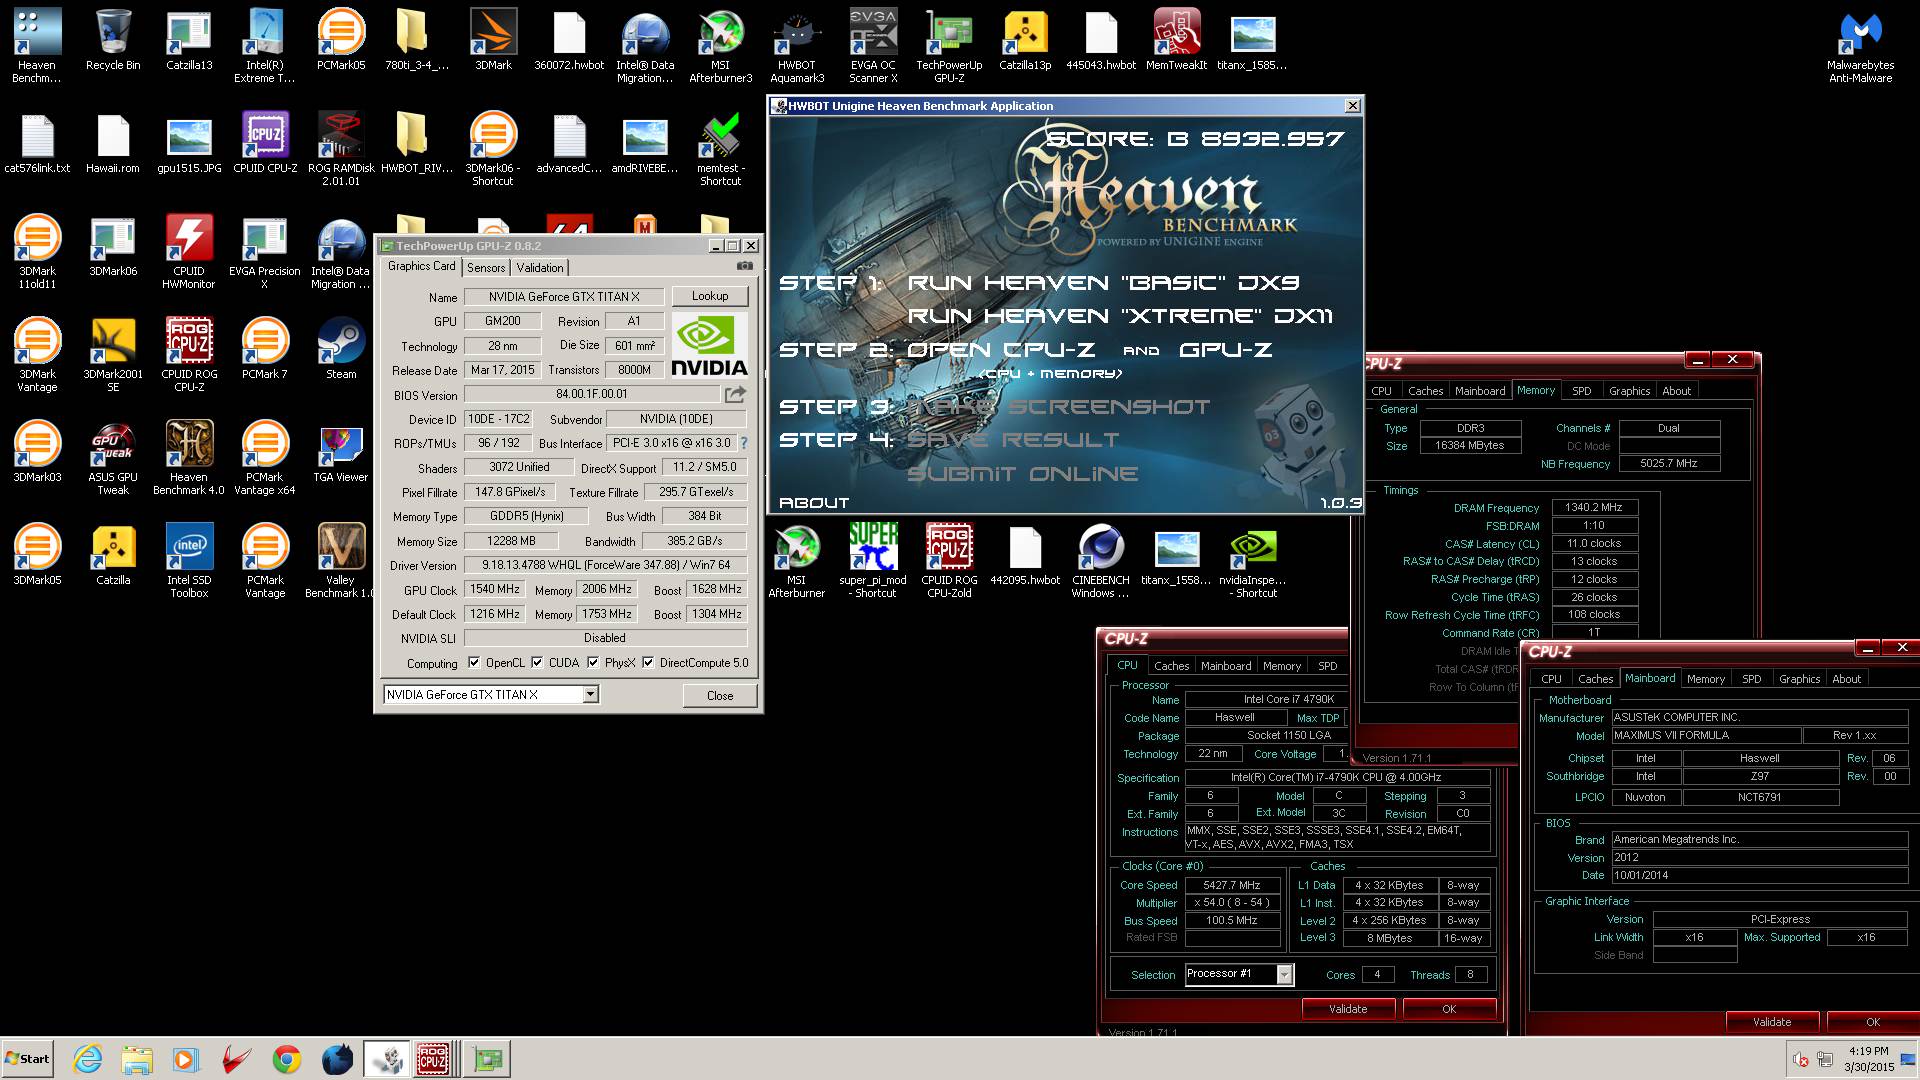Open the Recycle Bin desktop icon
This screenshot has width=1920, height=1080.
[113, 42]
